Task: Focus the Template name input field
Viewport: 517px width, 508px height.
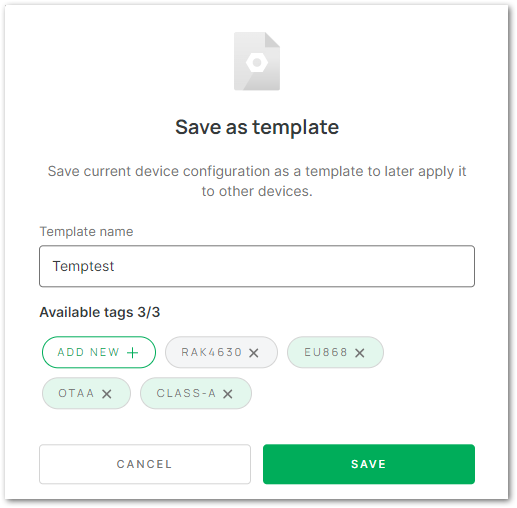Action: coord(257,266)
